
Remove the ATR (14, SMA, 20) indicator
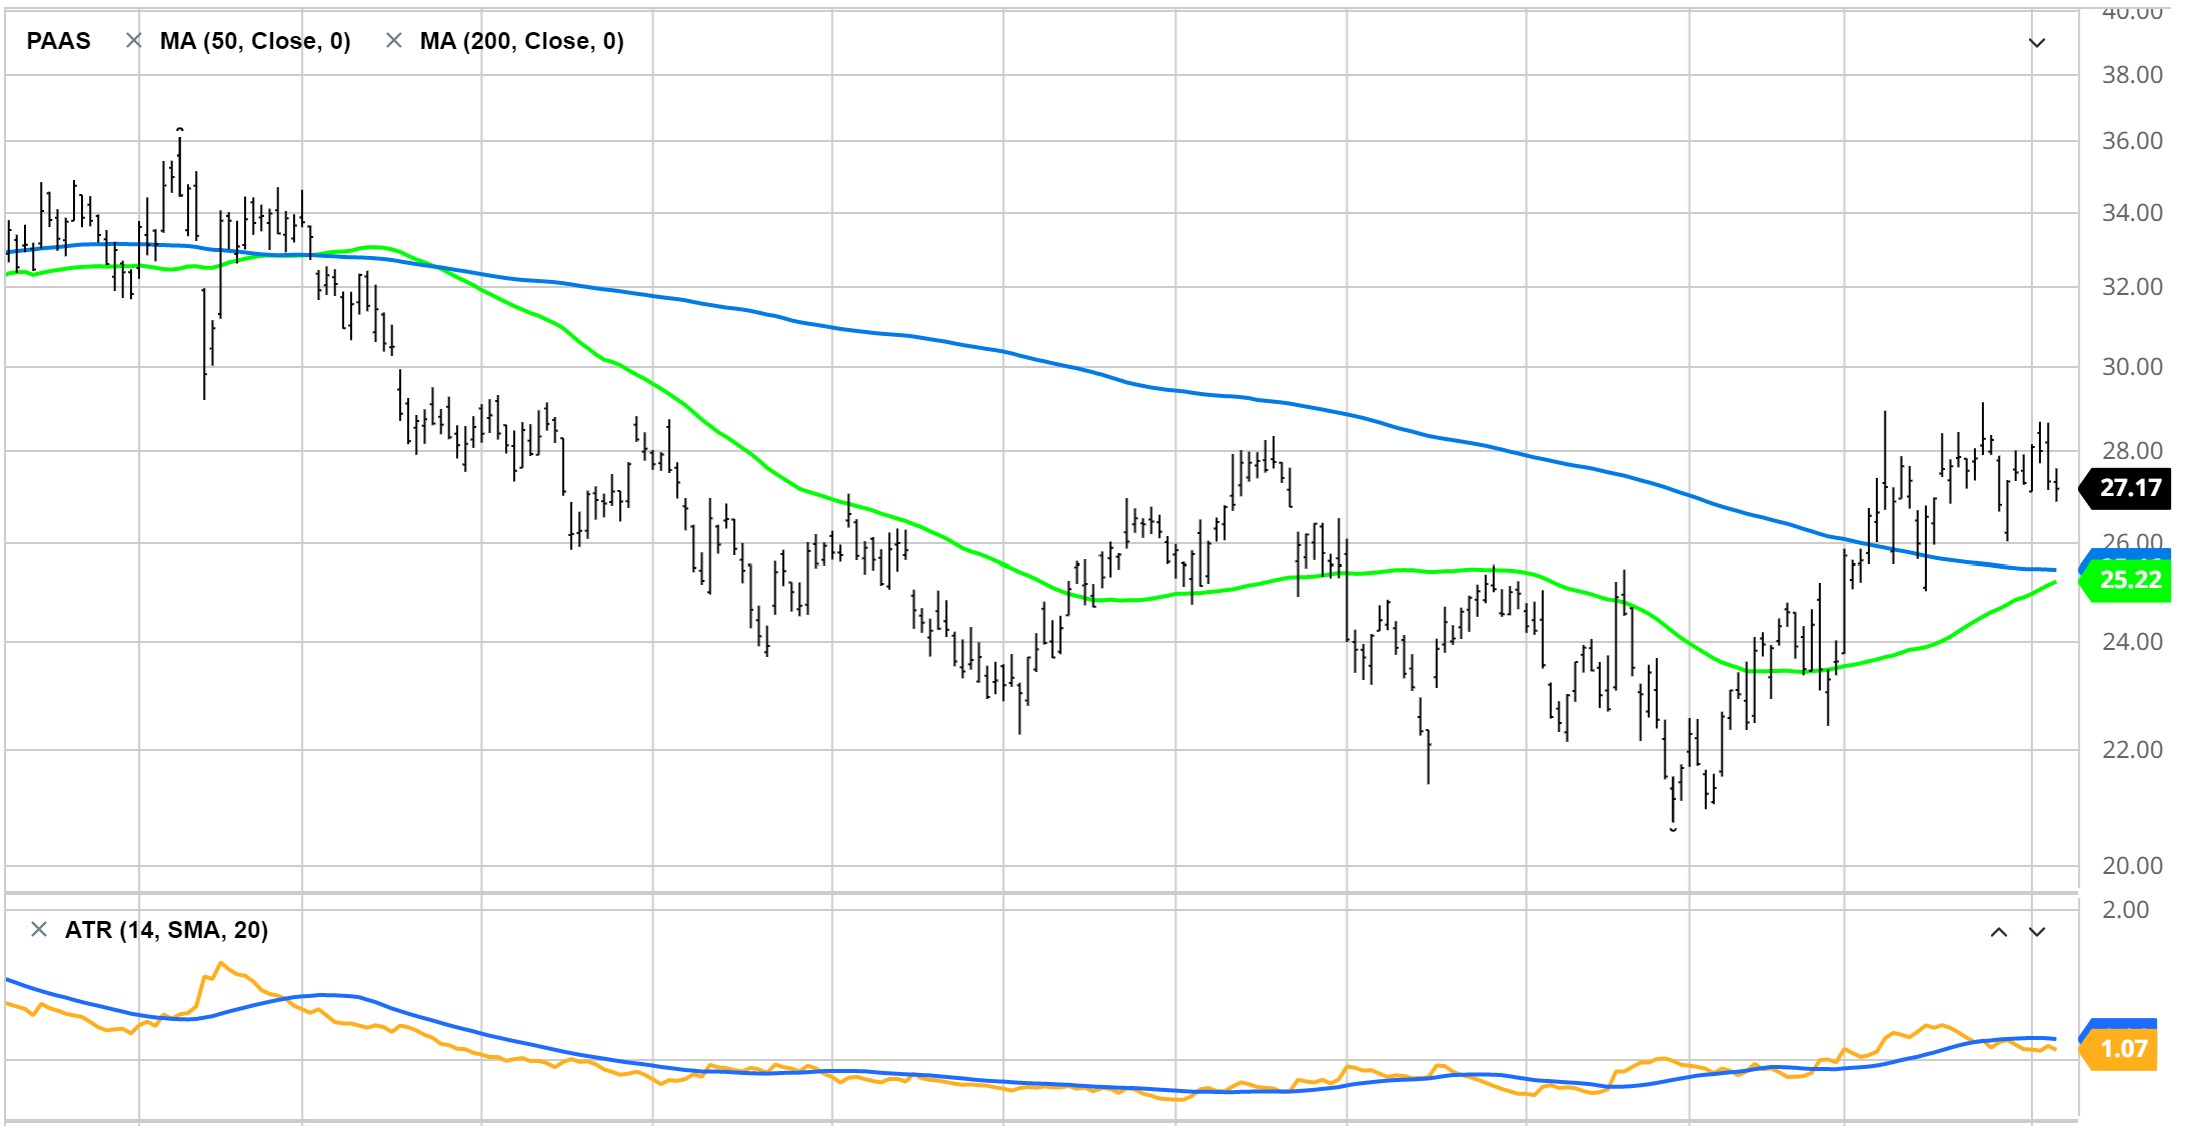point(39,930)
